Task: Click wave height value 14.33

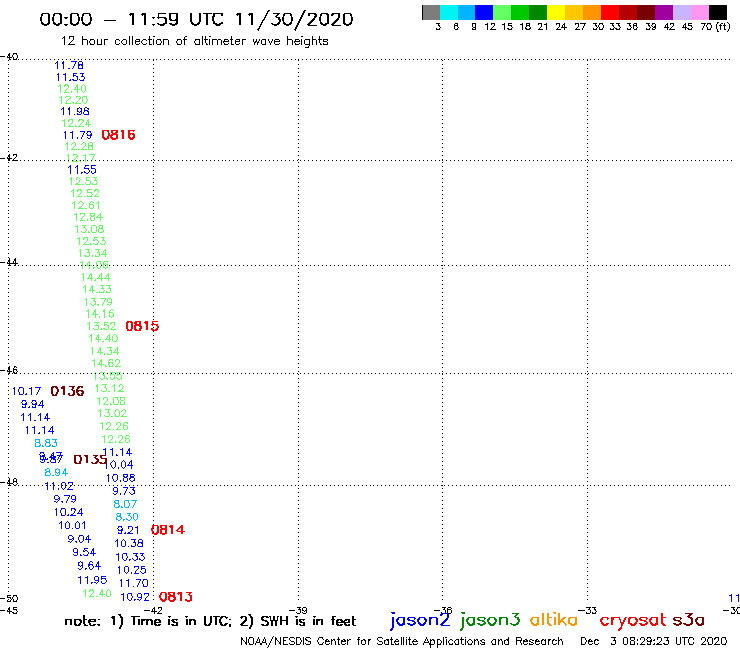Action: click(x=97, y=289)
